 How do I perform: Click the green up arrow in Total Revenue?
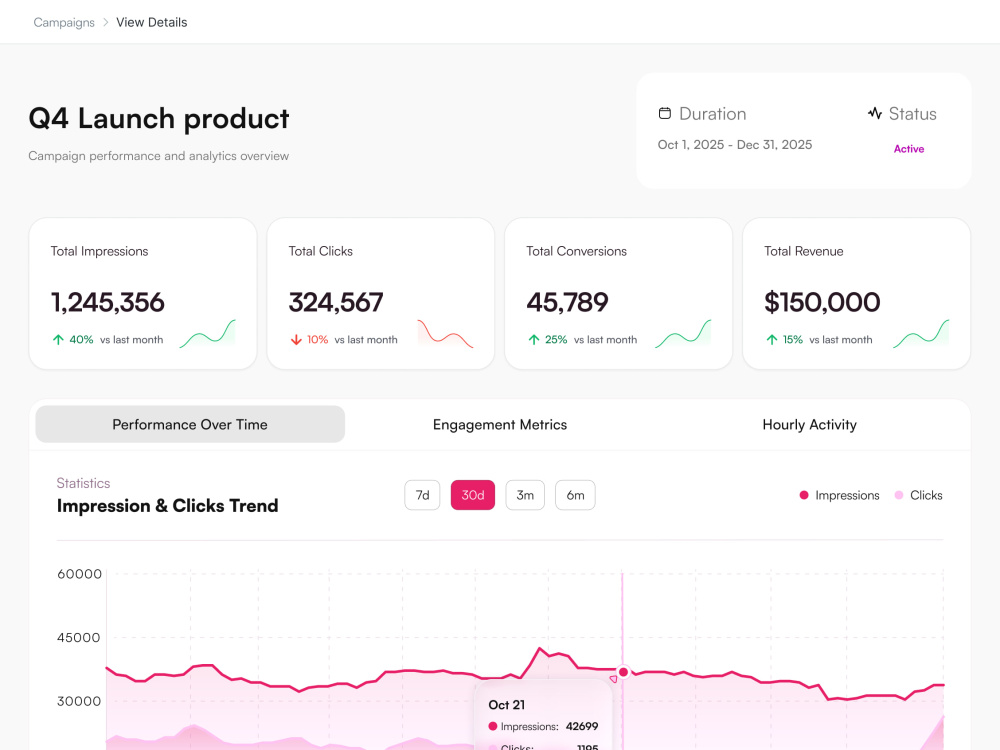click(772, 339)
